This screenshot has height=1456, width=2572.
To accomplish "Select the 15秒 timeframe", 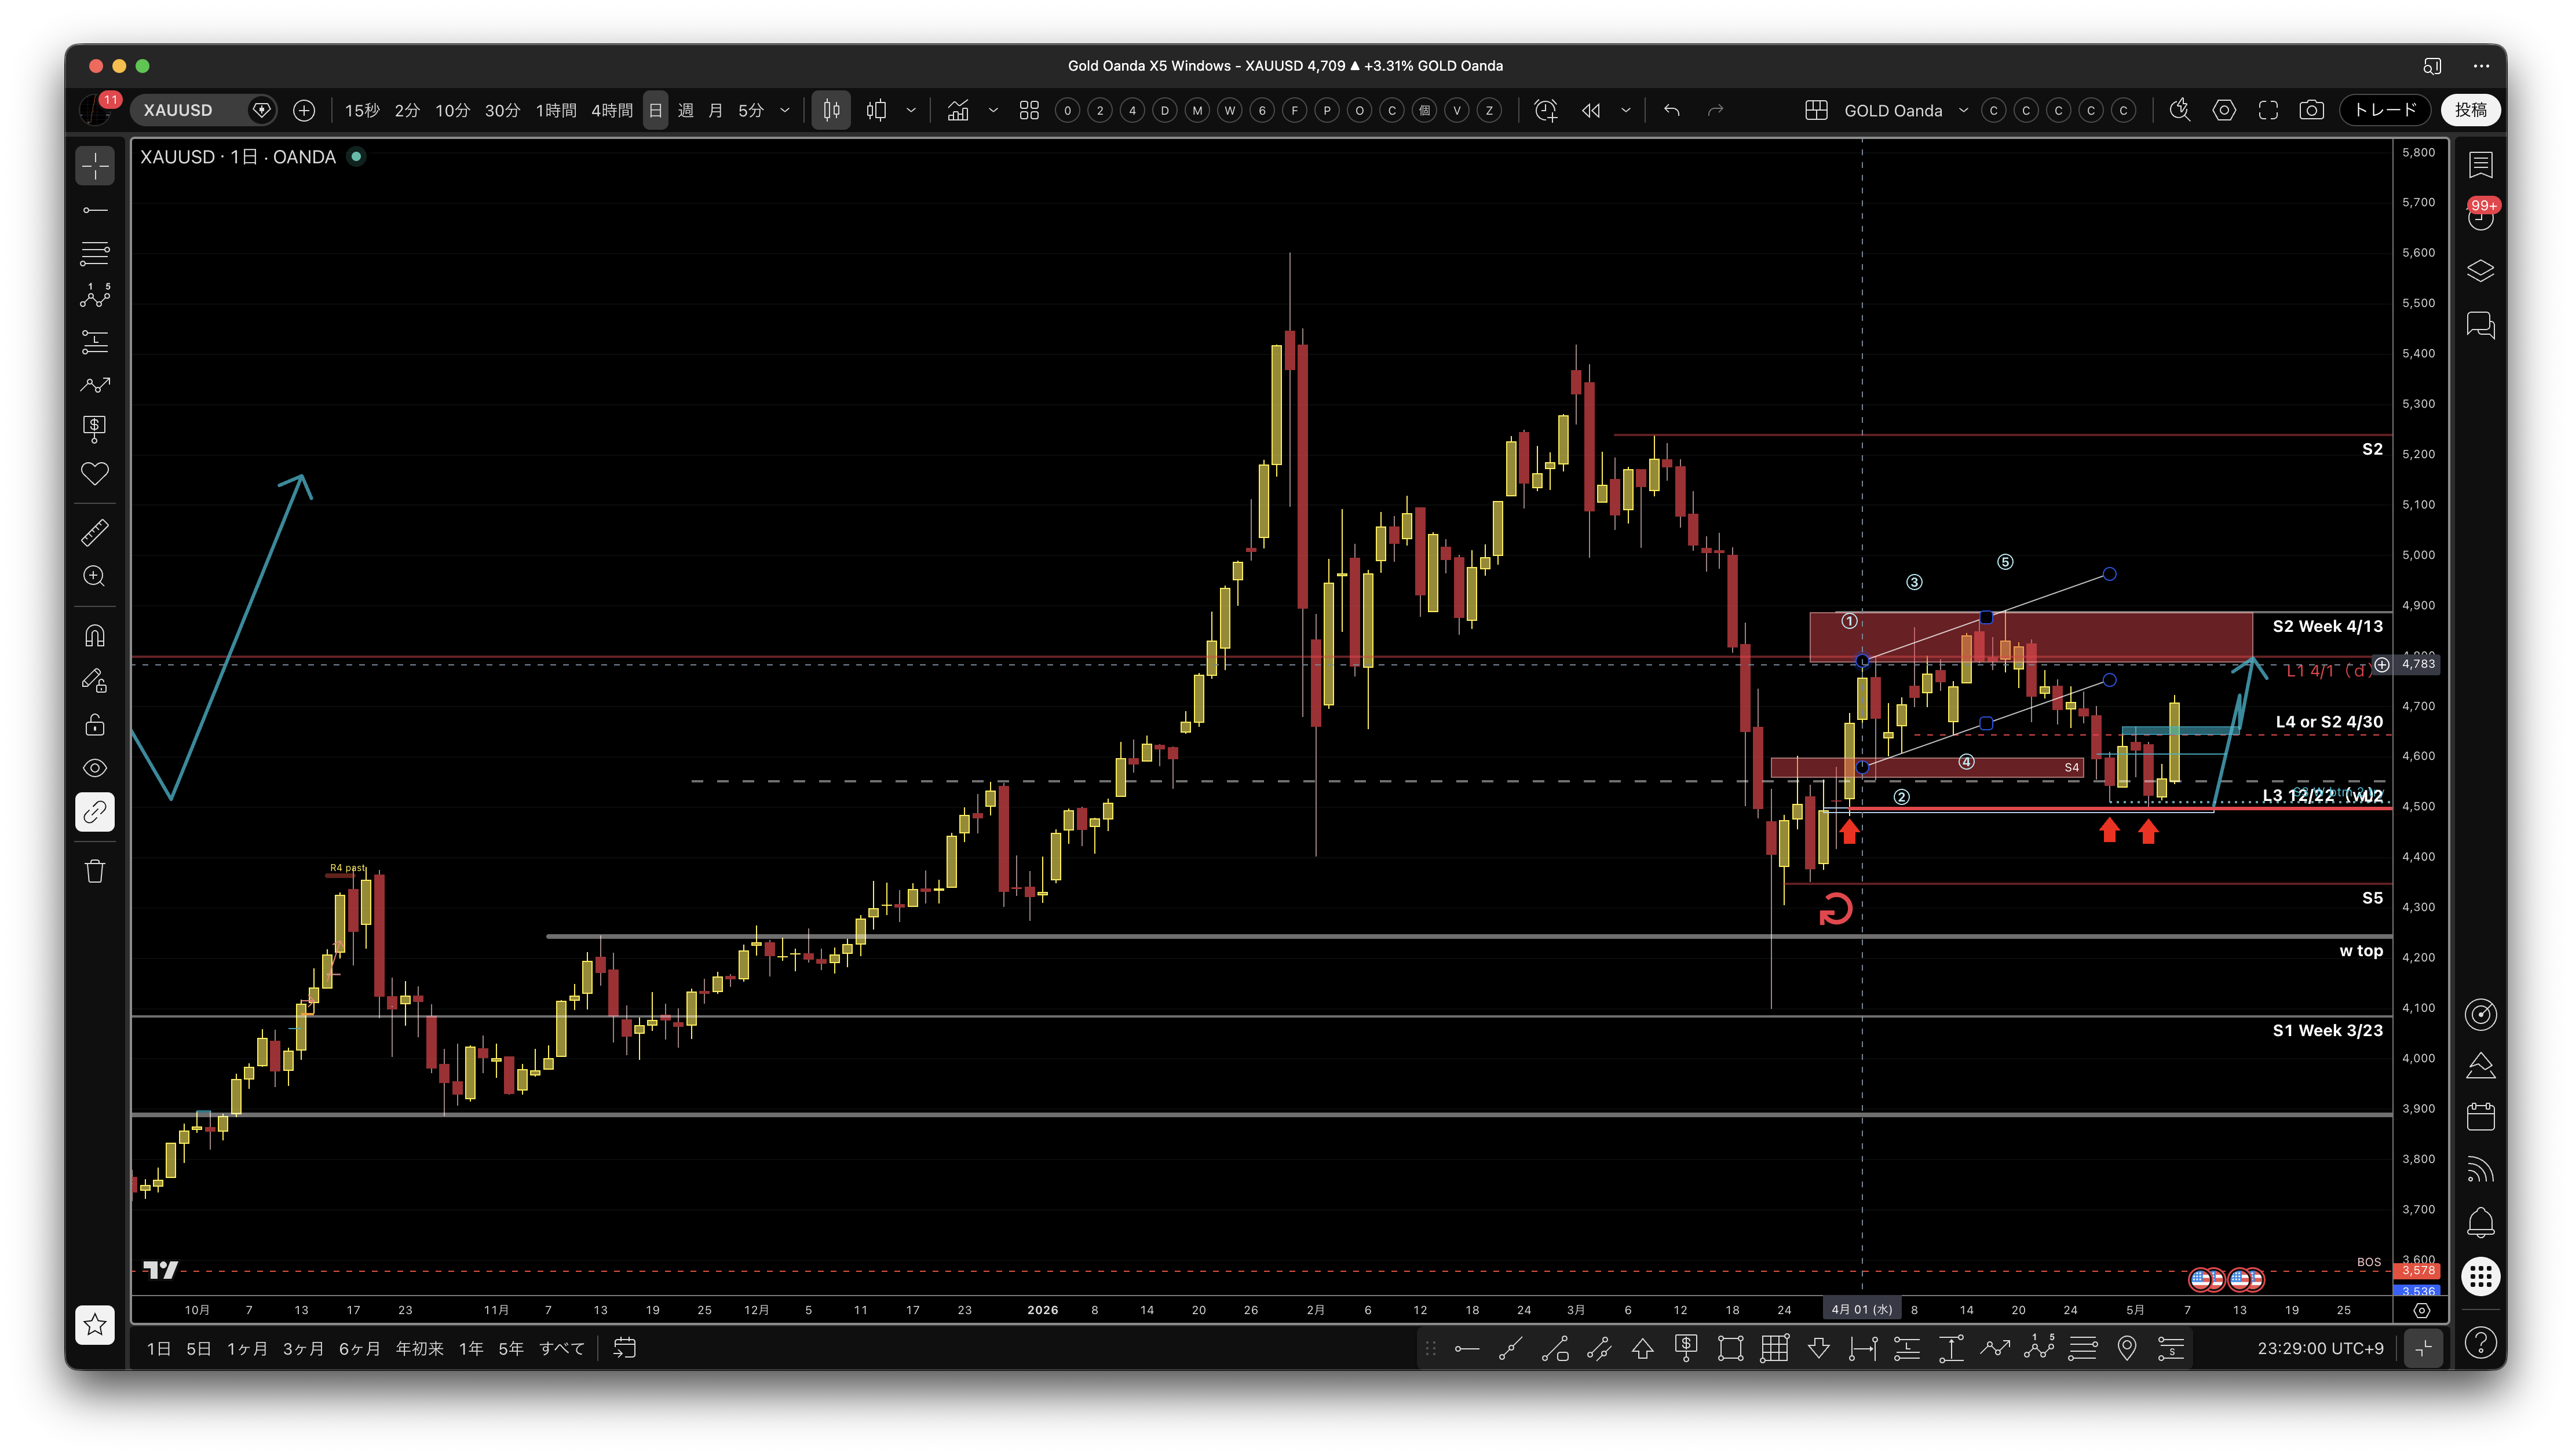I will coord(362,110).
